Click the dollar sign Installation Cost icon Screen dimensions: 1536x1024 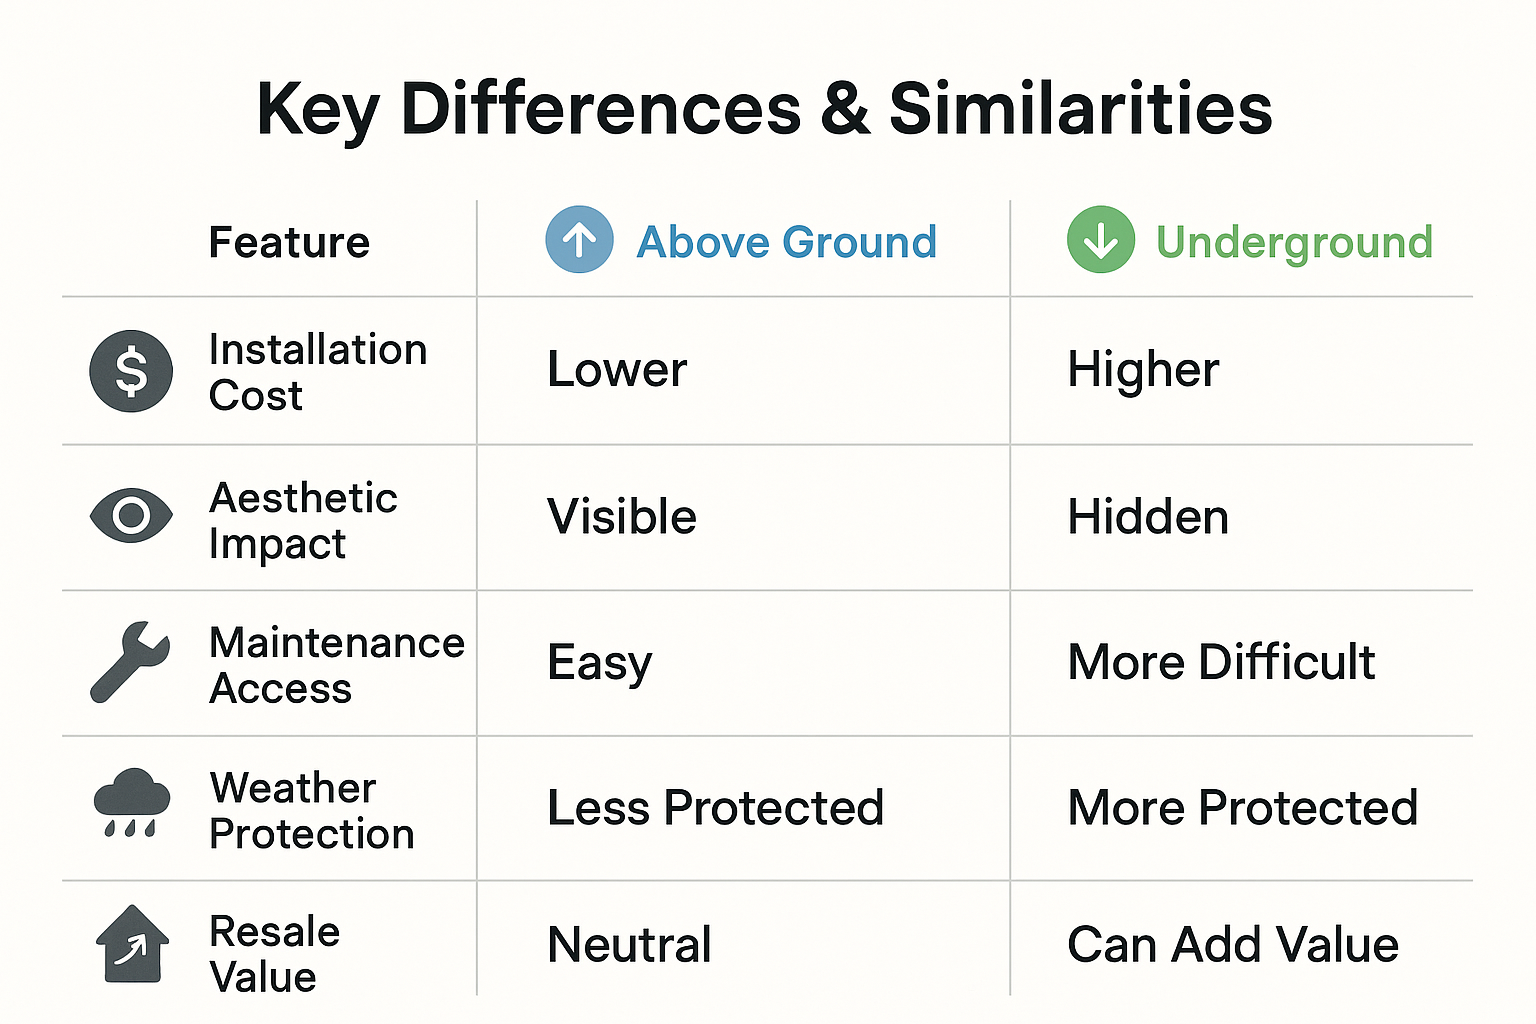click(131, 371)
